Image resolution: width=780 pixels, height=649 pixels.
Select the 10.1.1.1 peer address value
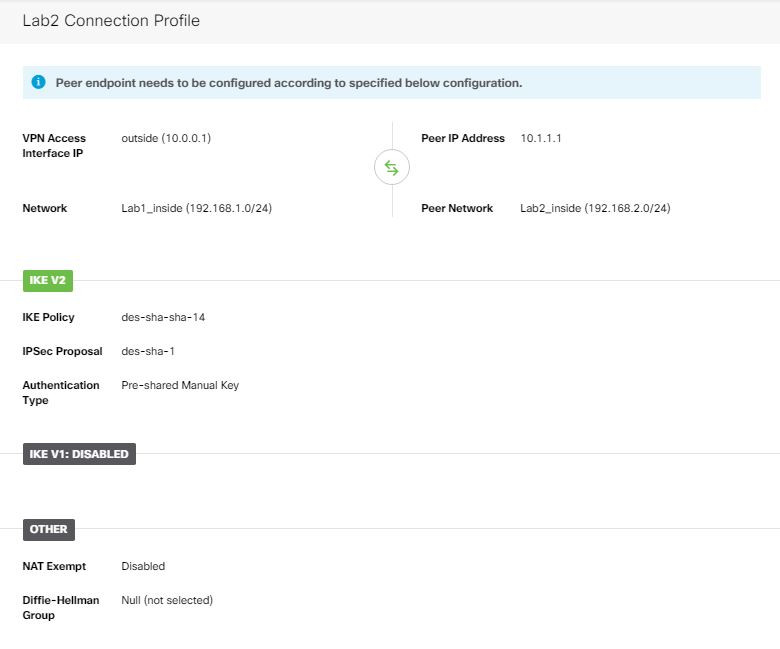[x=541, y=138]
